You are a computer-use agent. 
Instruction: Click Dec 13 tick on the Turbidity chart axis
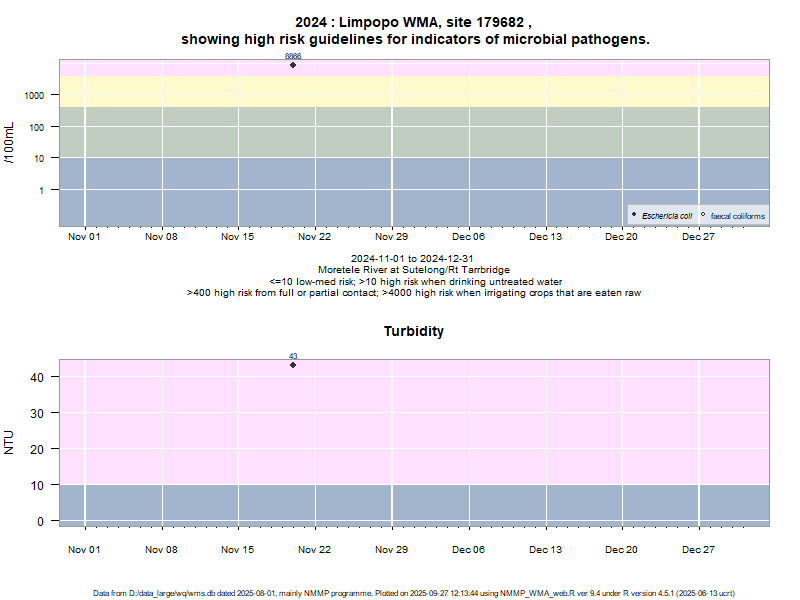pos(545,549)
